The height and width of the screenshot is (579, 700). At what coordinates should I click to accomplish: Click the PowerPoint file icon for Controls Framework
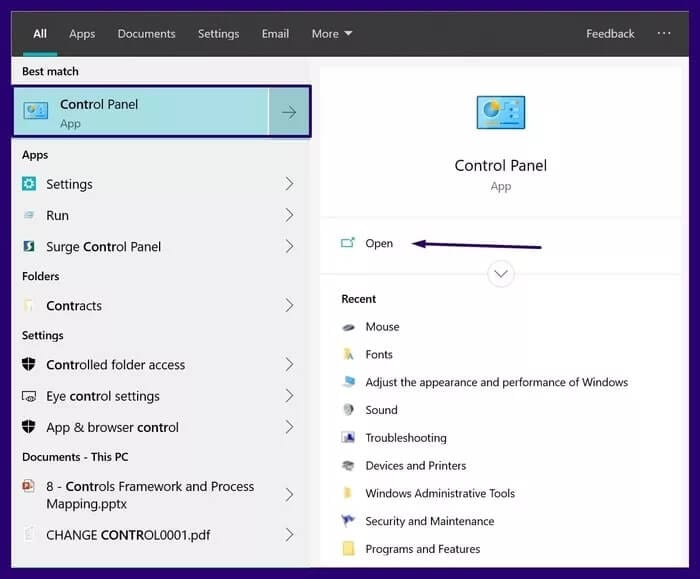28,485
